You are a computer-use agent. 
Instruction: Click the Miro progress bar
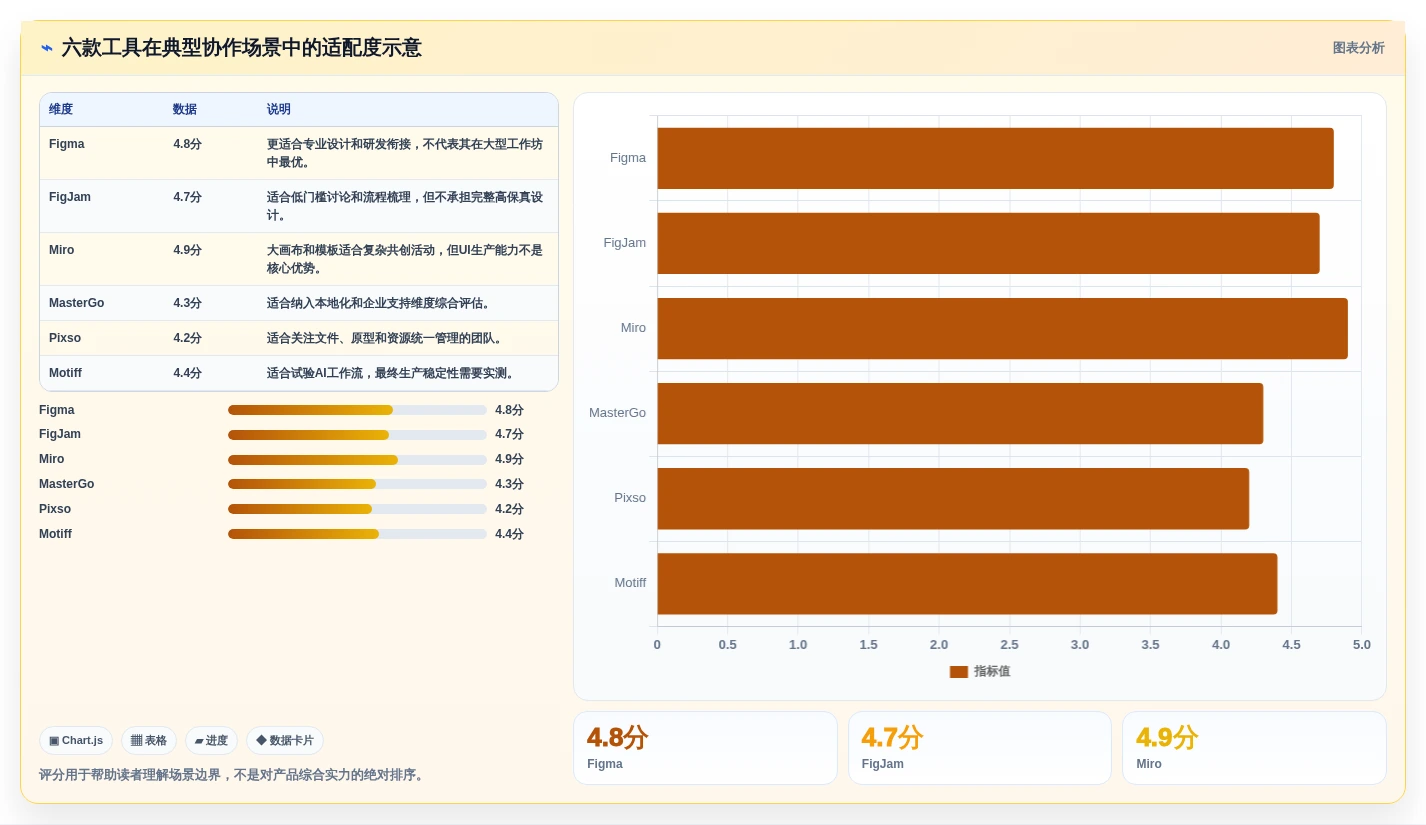click(x=357, y=460)
